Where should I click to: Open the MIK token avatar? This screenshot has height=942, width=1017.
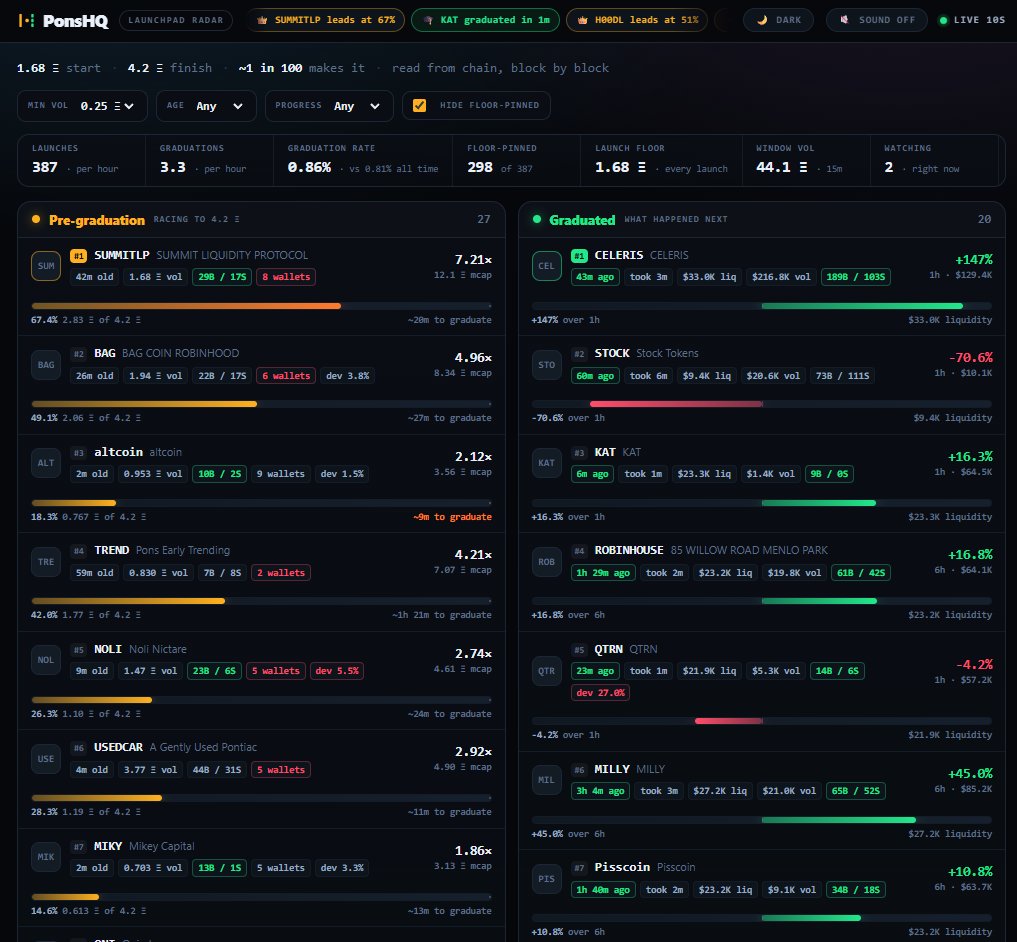(46, 857)
